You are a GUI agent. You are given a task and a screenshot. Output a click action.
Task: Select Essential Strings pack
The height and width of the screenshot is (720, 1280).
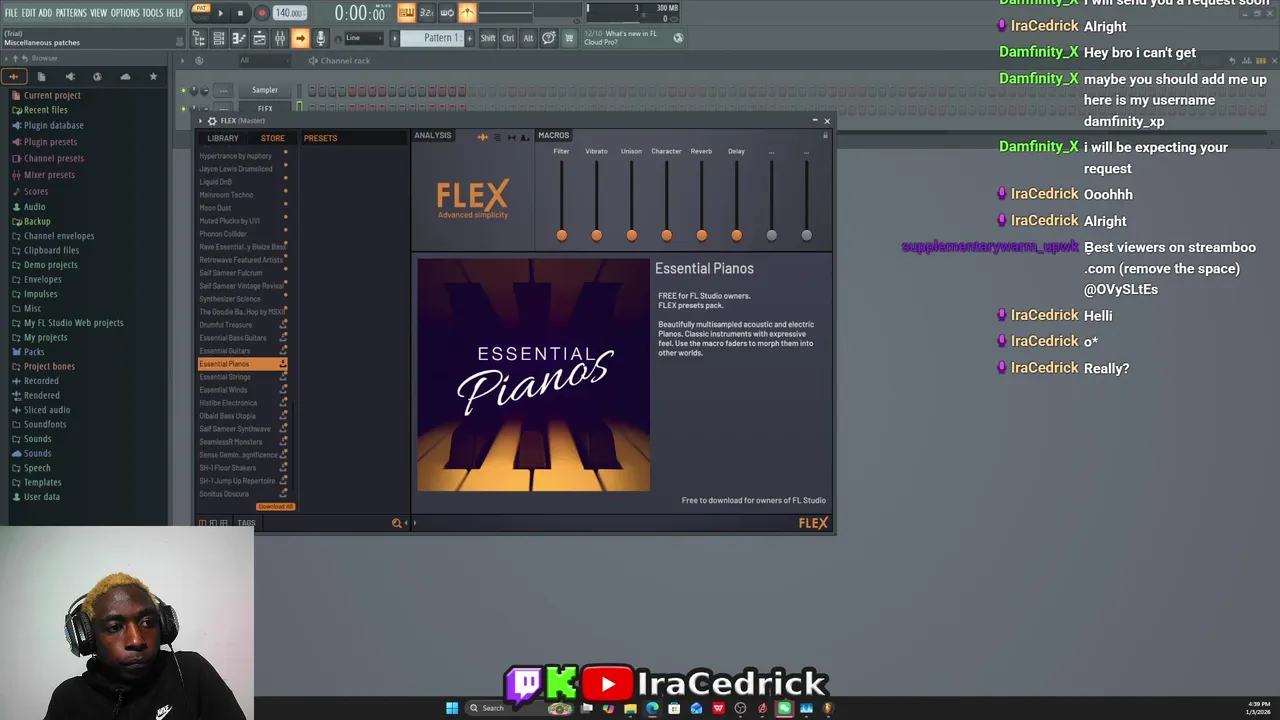pos(225,377)
